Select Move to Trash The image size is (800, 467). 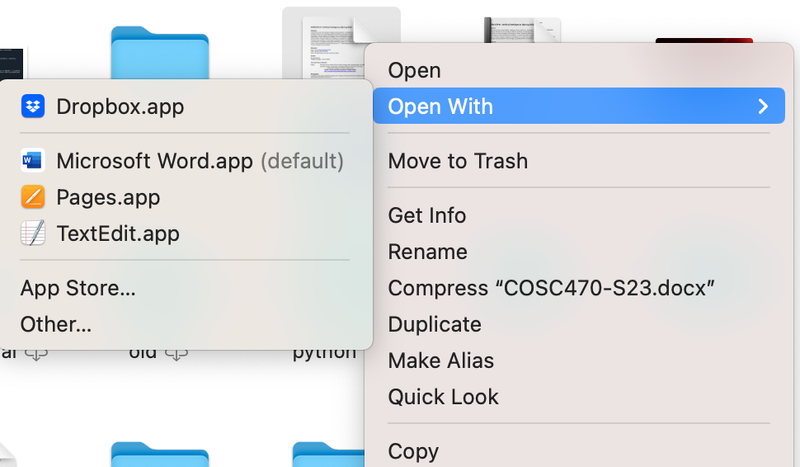457,160
